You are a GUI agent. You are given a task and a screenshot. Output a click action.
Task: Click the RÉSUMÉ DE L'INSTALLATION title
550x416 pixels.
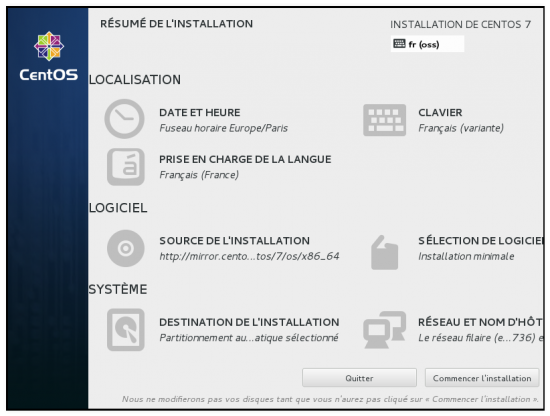[176, 24]
